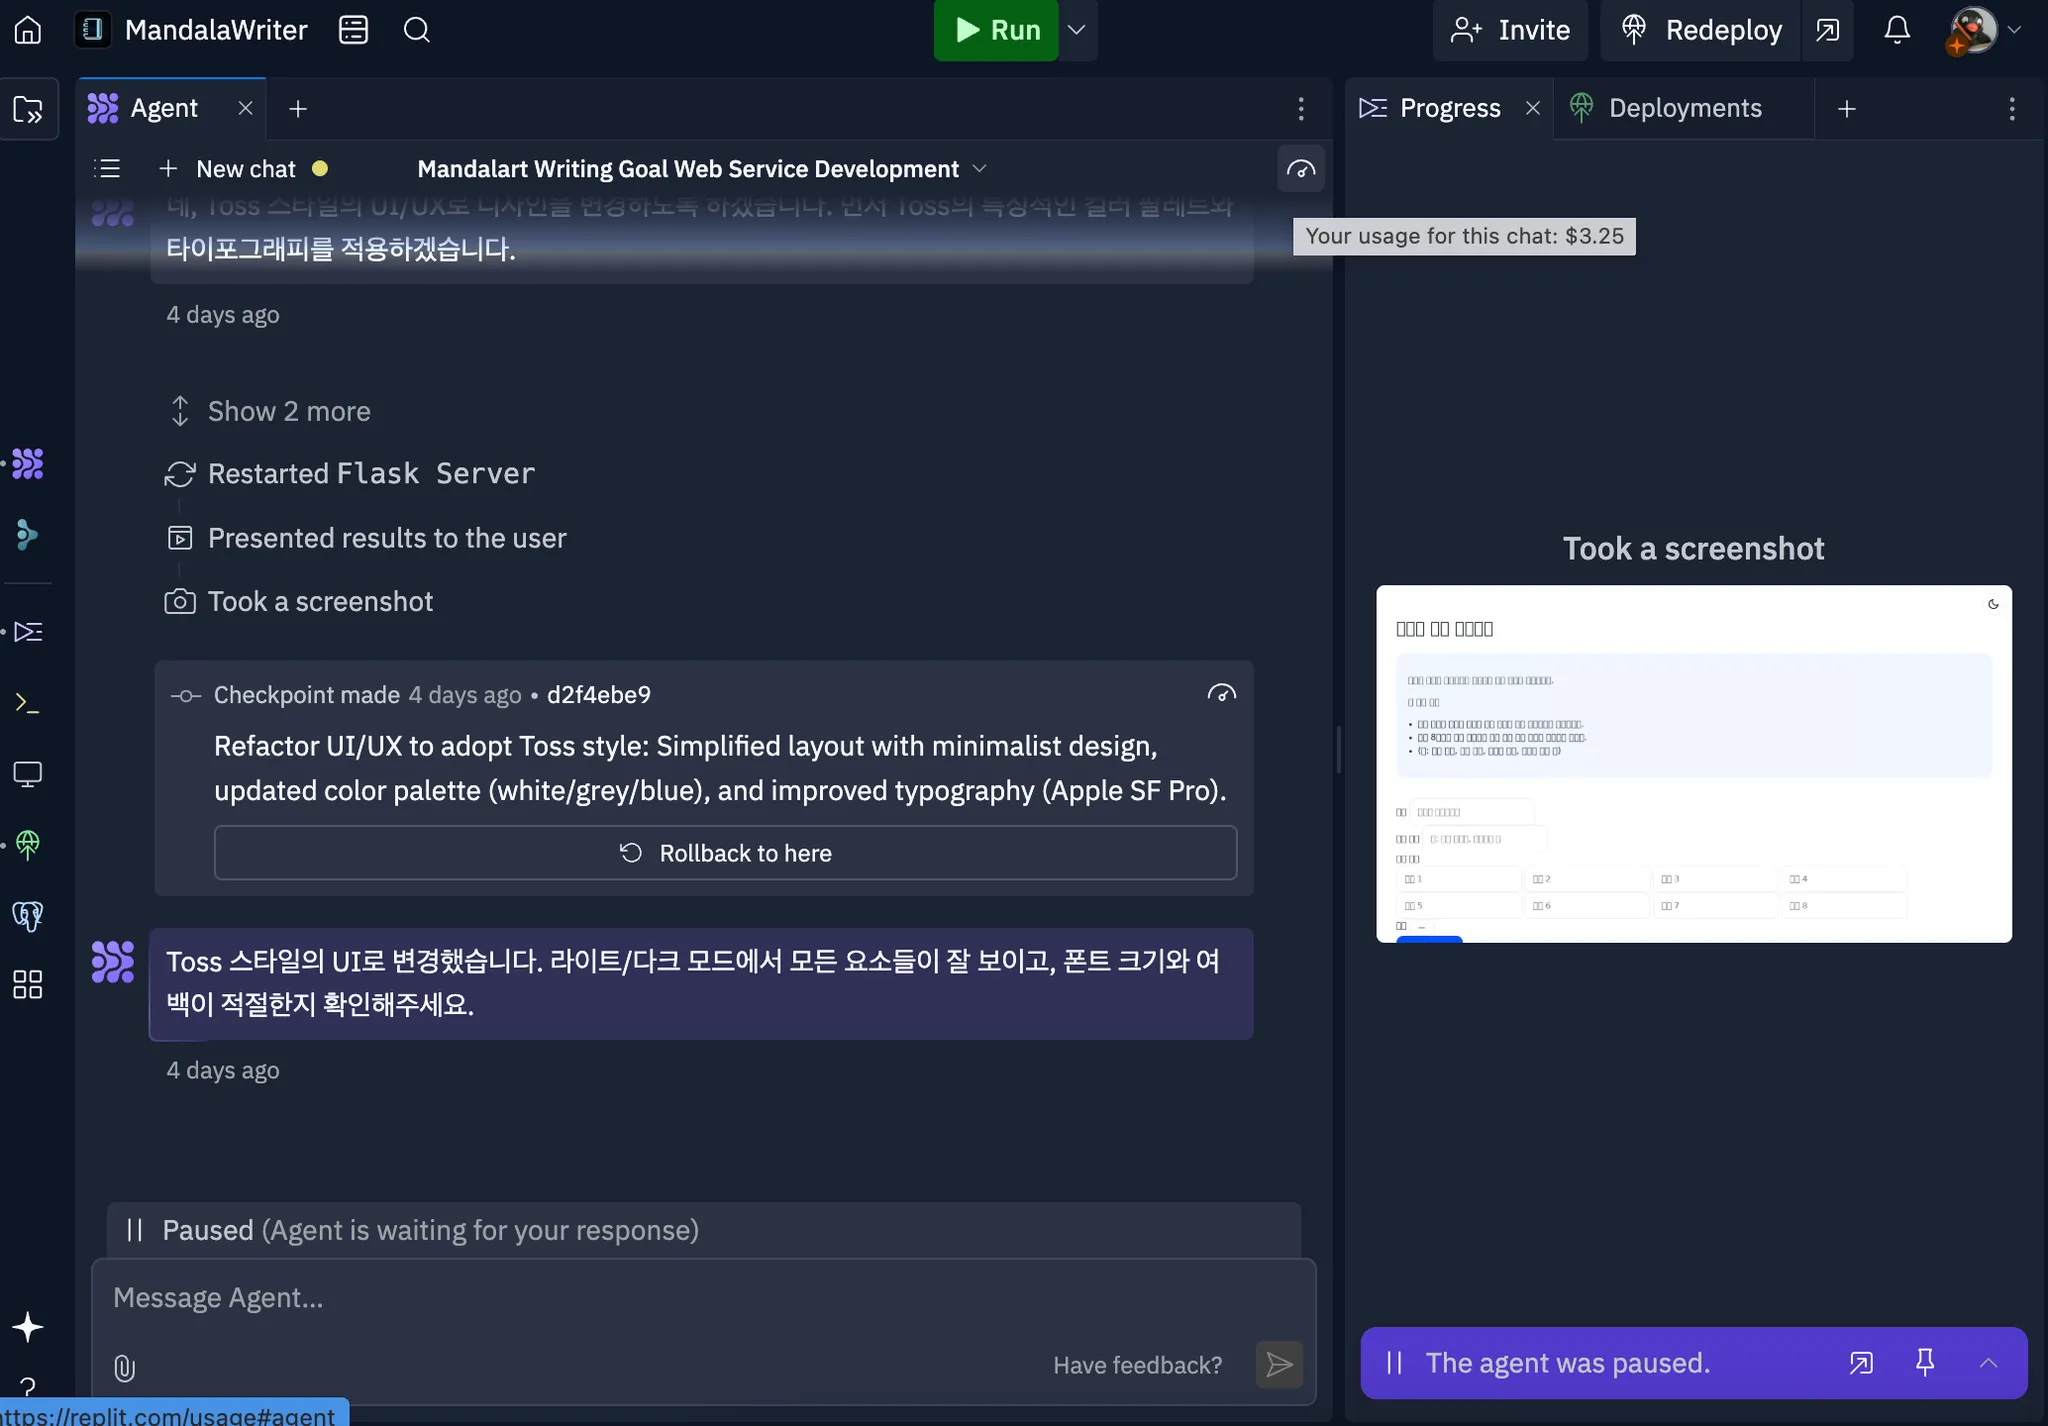2048x1426 pixels.
Task: Open the app screenshot preview thumbnail
Action: click(x=1693, y=763)
